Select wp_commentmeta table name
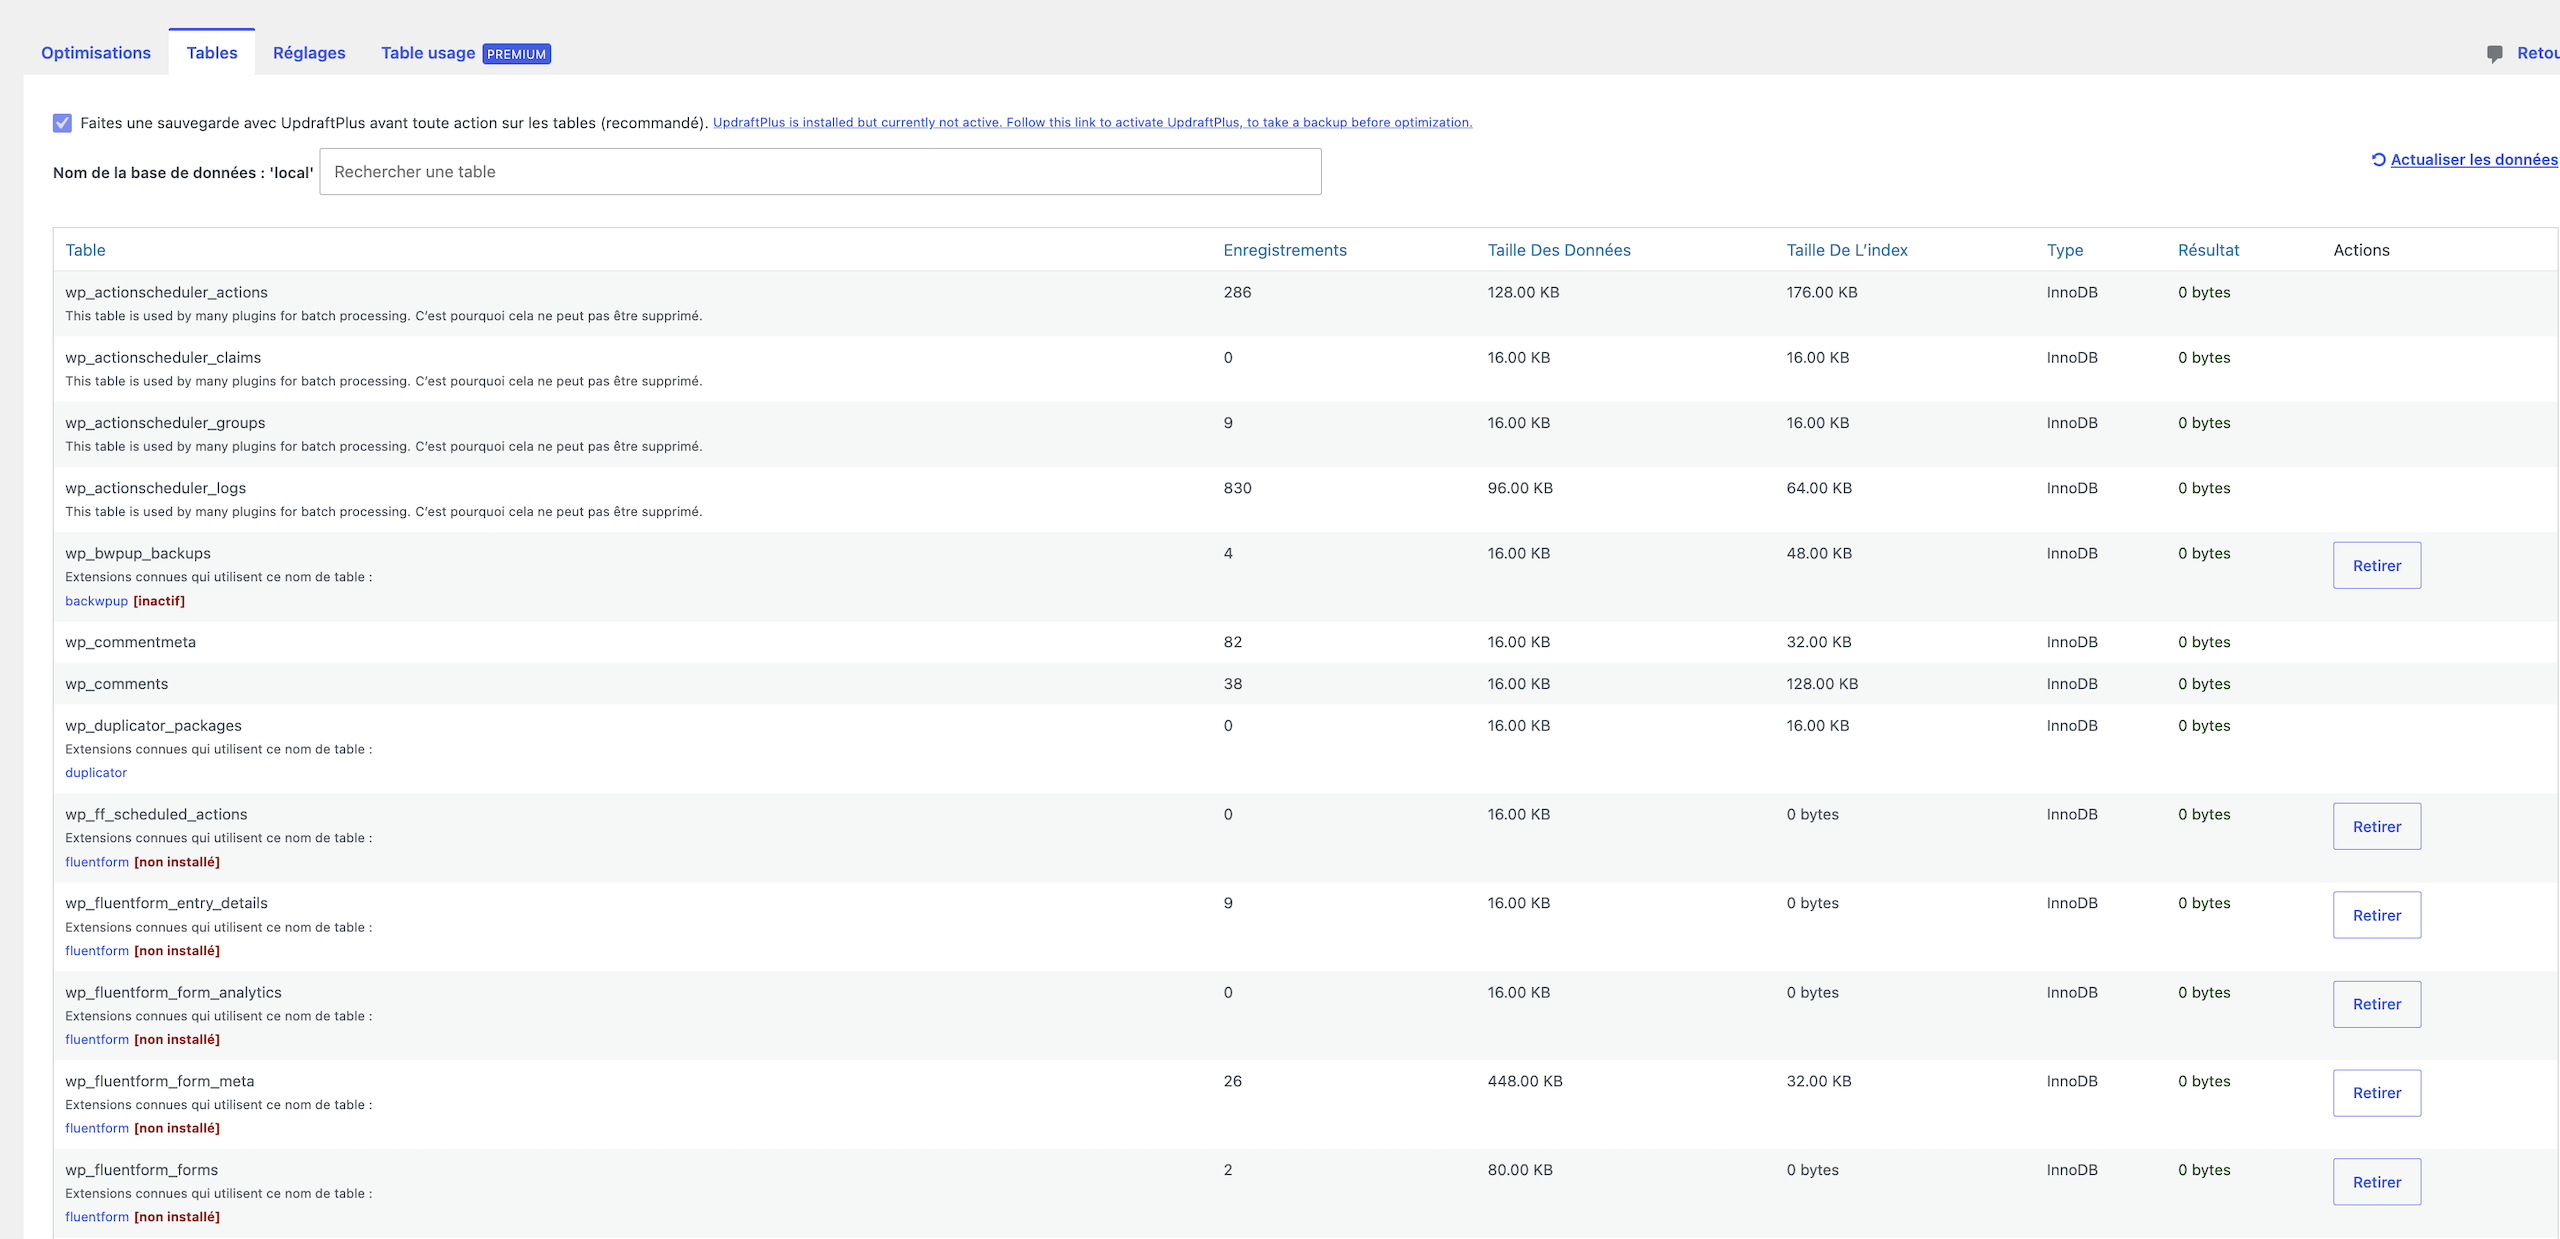The height and width of the screenshot is (1239, 2560). click(130, 642)
